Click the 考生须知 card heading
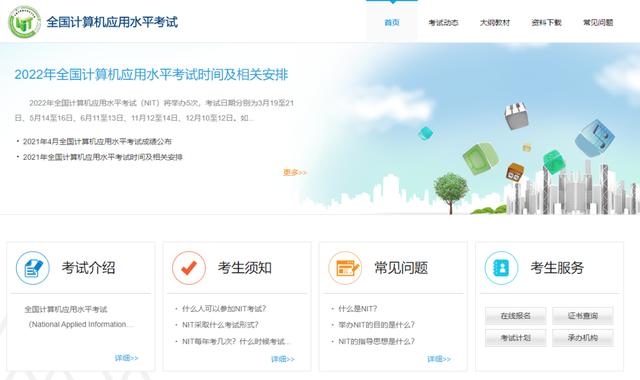 pyautogui.click(x=244, y=268)
